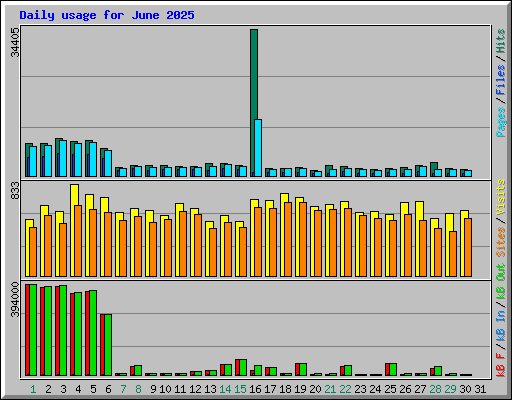Click day 9 on the x-axis
Image resolution: width=512 pixels, height=400 pixels.
153,389
